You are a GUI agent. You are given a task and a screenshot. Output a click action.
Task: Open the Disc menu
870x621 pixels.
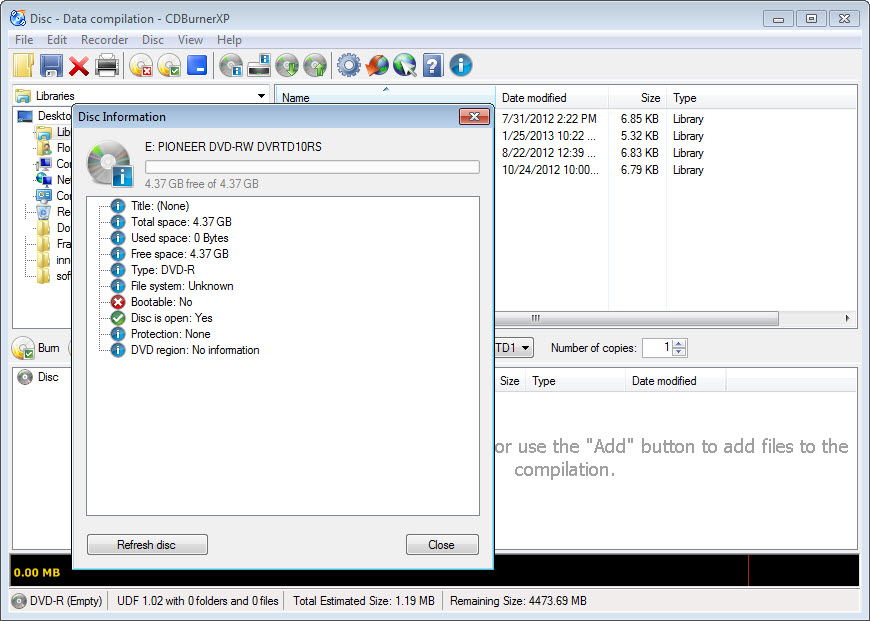point(153,40)
